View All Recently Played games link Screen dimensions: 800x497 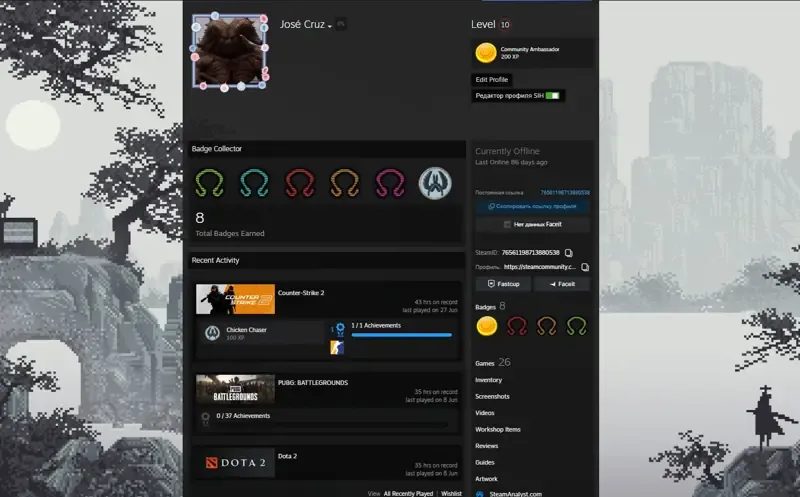coord(408,493)
